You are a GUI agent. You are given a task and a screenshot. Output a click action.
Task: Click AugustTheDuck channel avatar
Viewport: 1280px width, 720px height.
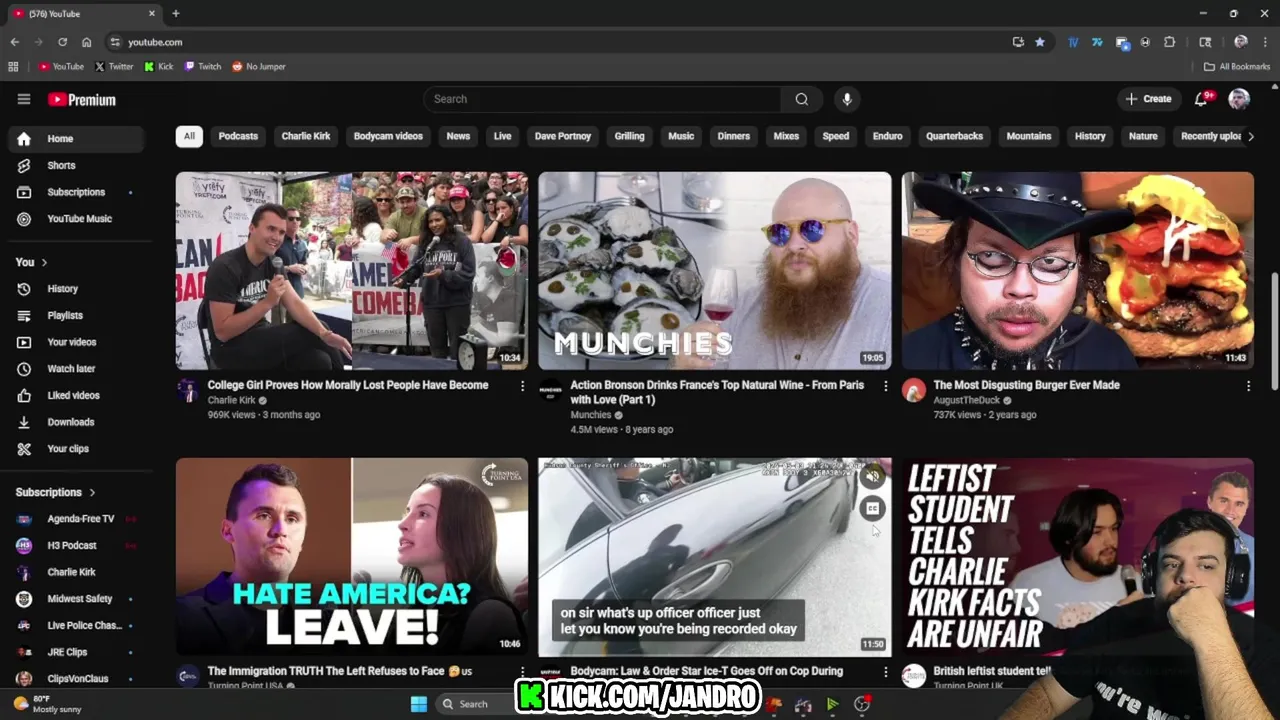[x=914, y=391]
